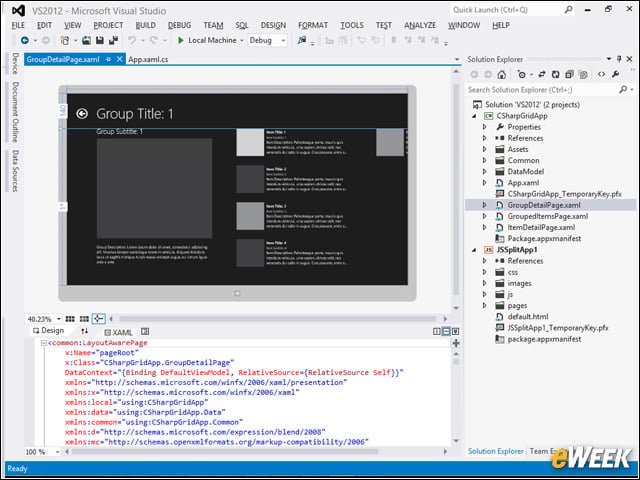This screenshot has width=640, height=480.
Task: Open Properties wrench icon in Solution Explorer
Action: click(616, 74)
